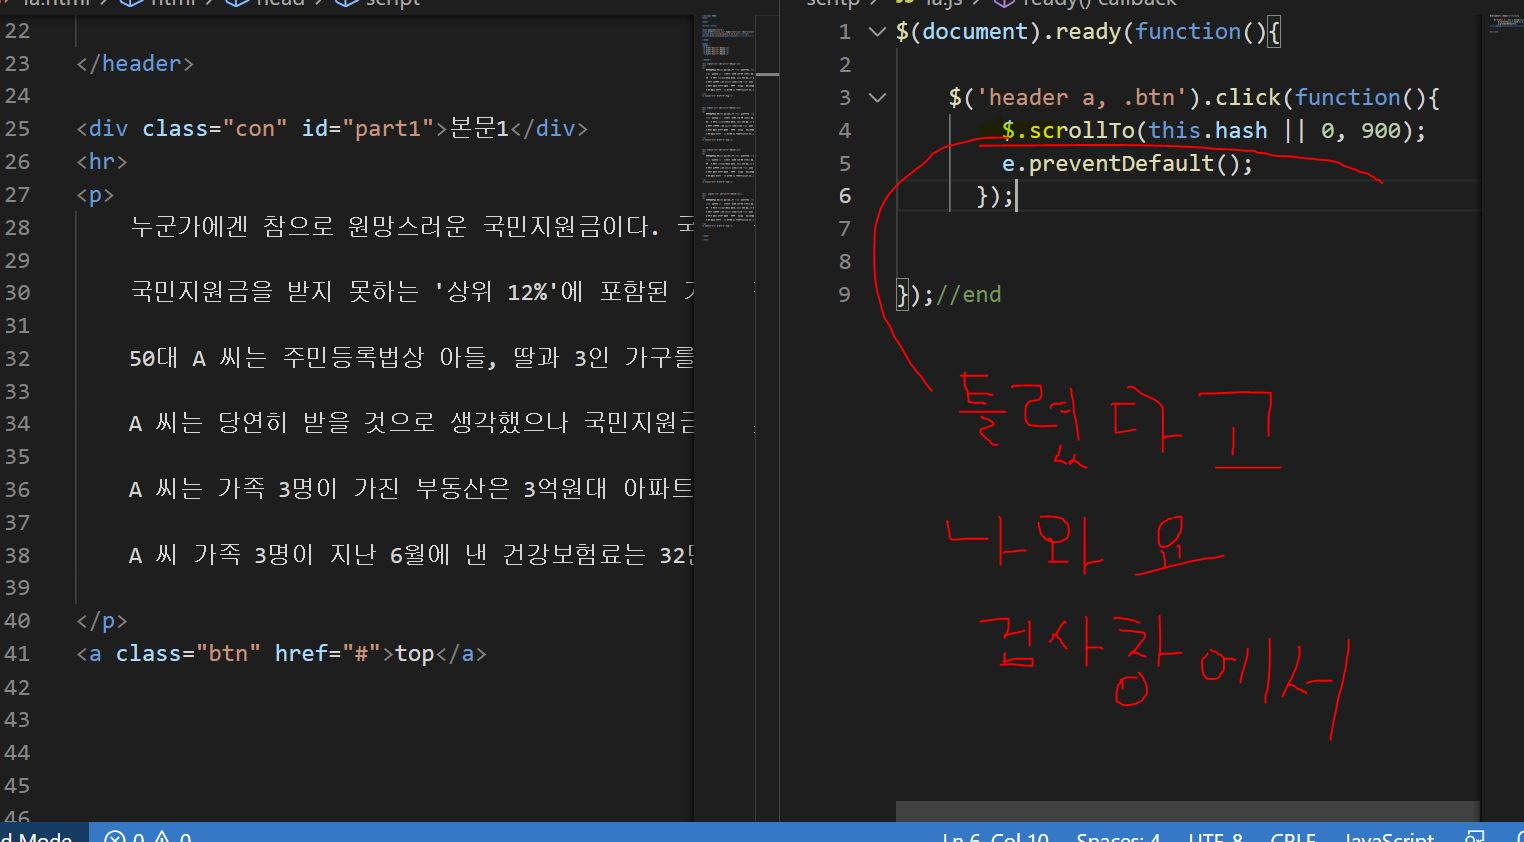This screenshot has width=1524, height=842.
Task: Select JS line via gutter number 8
Action: coord(845,262)
